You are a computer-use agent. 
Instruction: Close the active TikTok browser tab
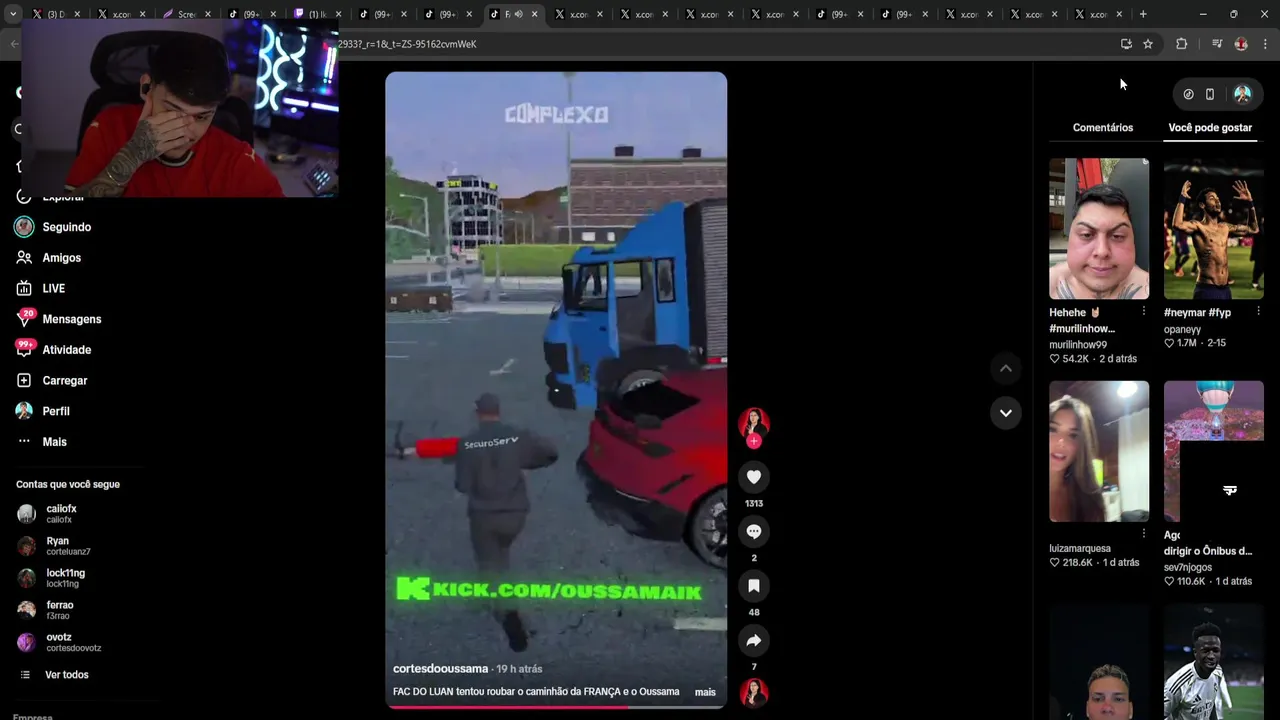click(x=535, y=14)
